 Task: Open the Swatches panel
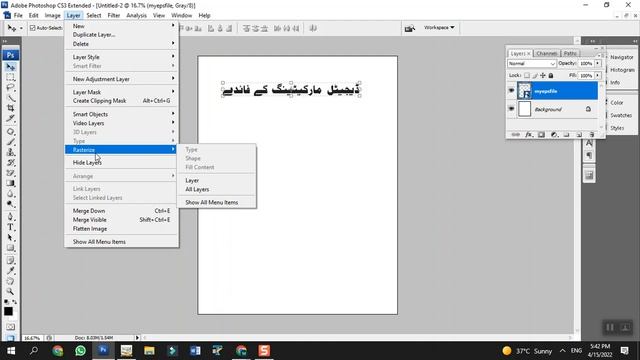click(x=621, y=116)
